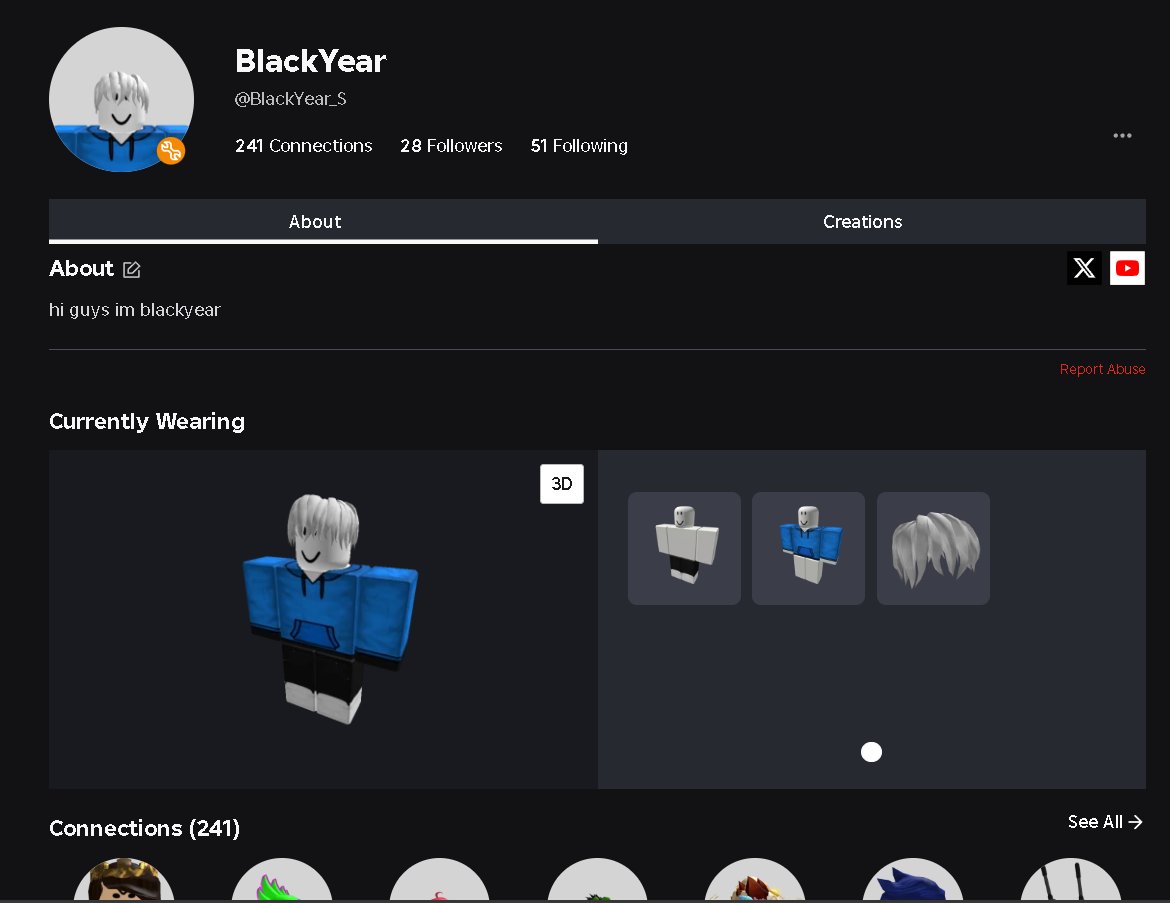View the 51 Following list

[579, 146]
